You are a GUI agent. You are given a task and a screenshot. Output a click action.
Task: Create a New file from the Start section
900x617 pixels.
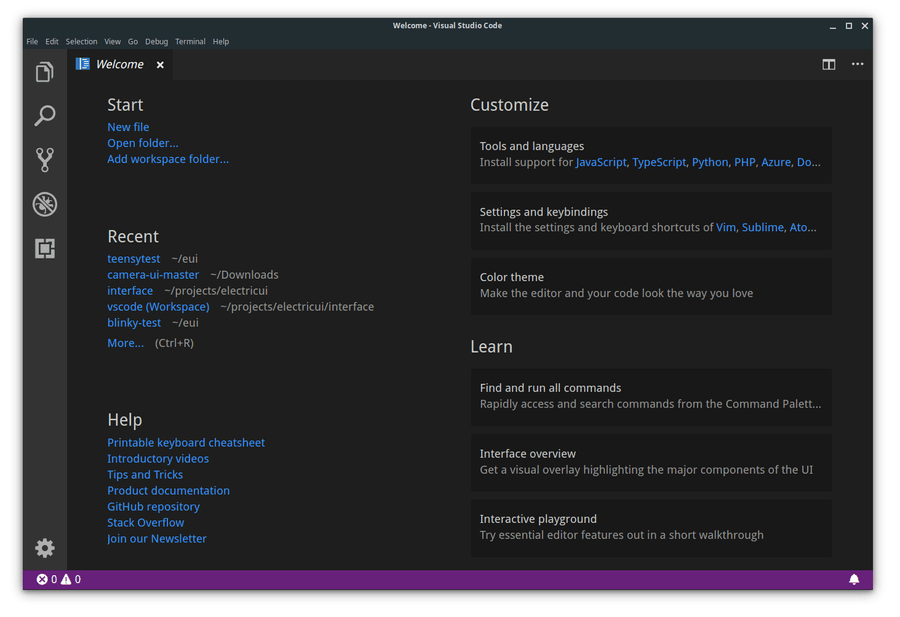pyautogui.click(x=128, y=126)
